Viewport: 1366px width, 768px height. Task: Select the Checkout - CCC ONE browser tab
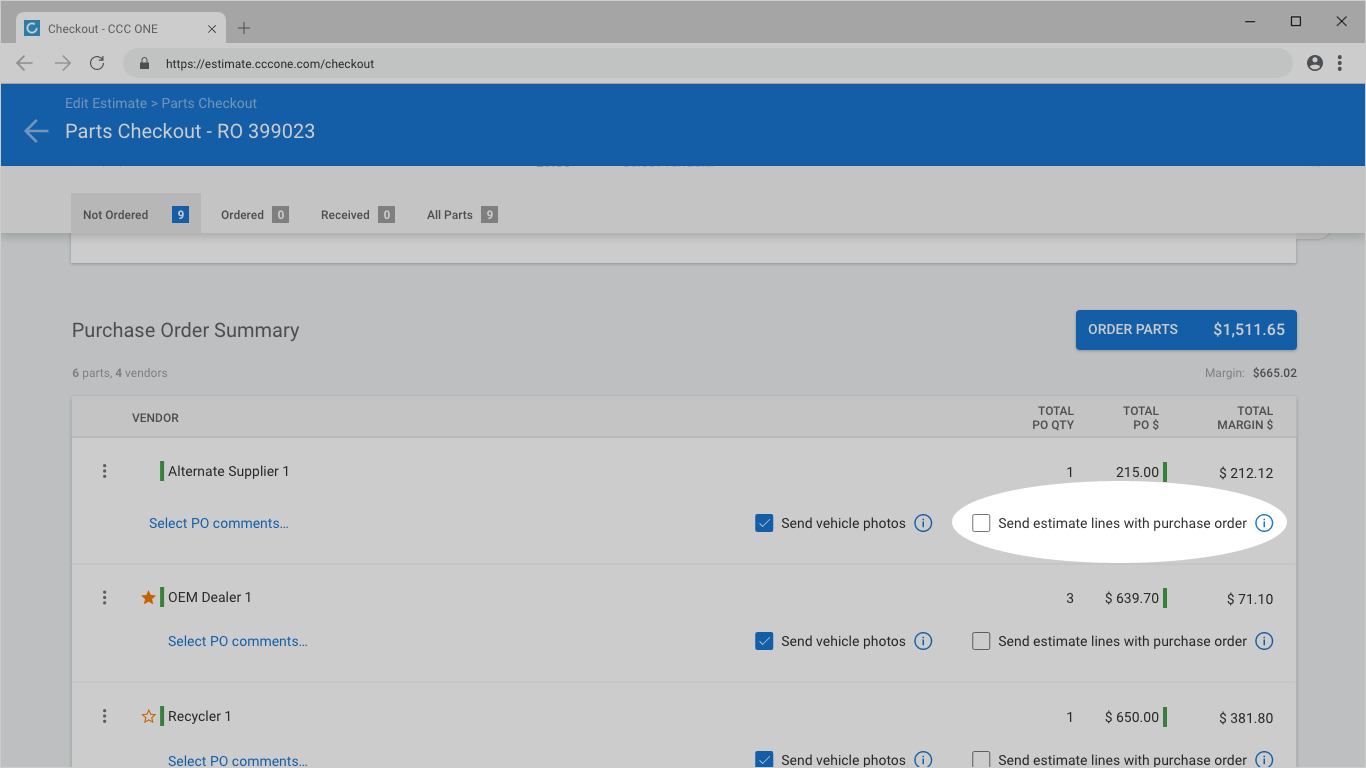click(x=122, y=29)
